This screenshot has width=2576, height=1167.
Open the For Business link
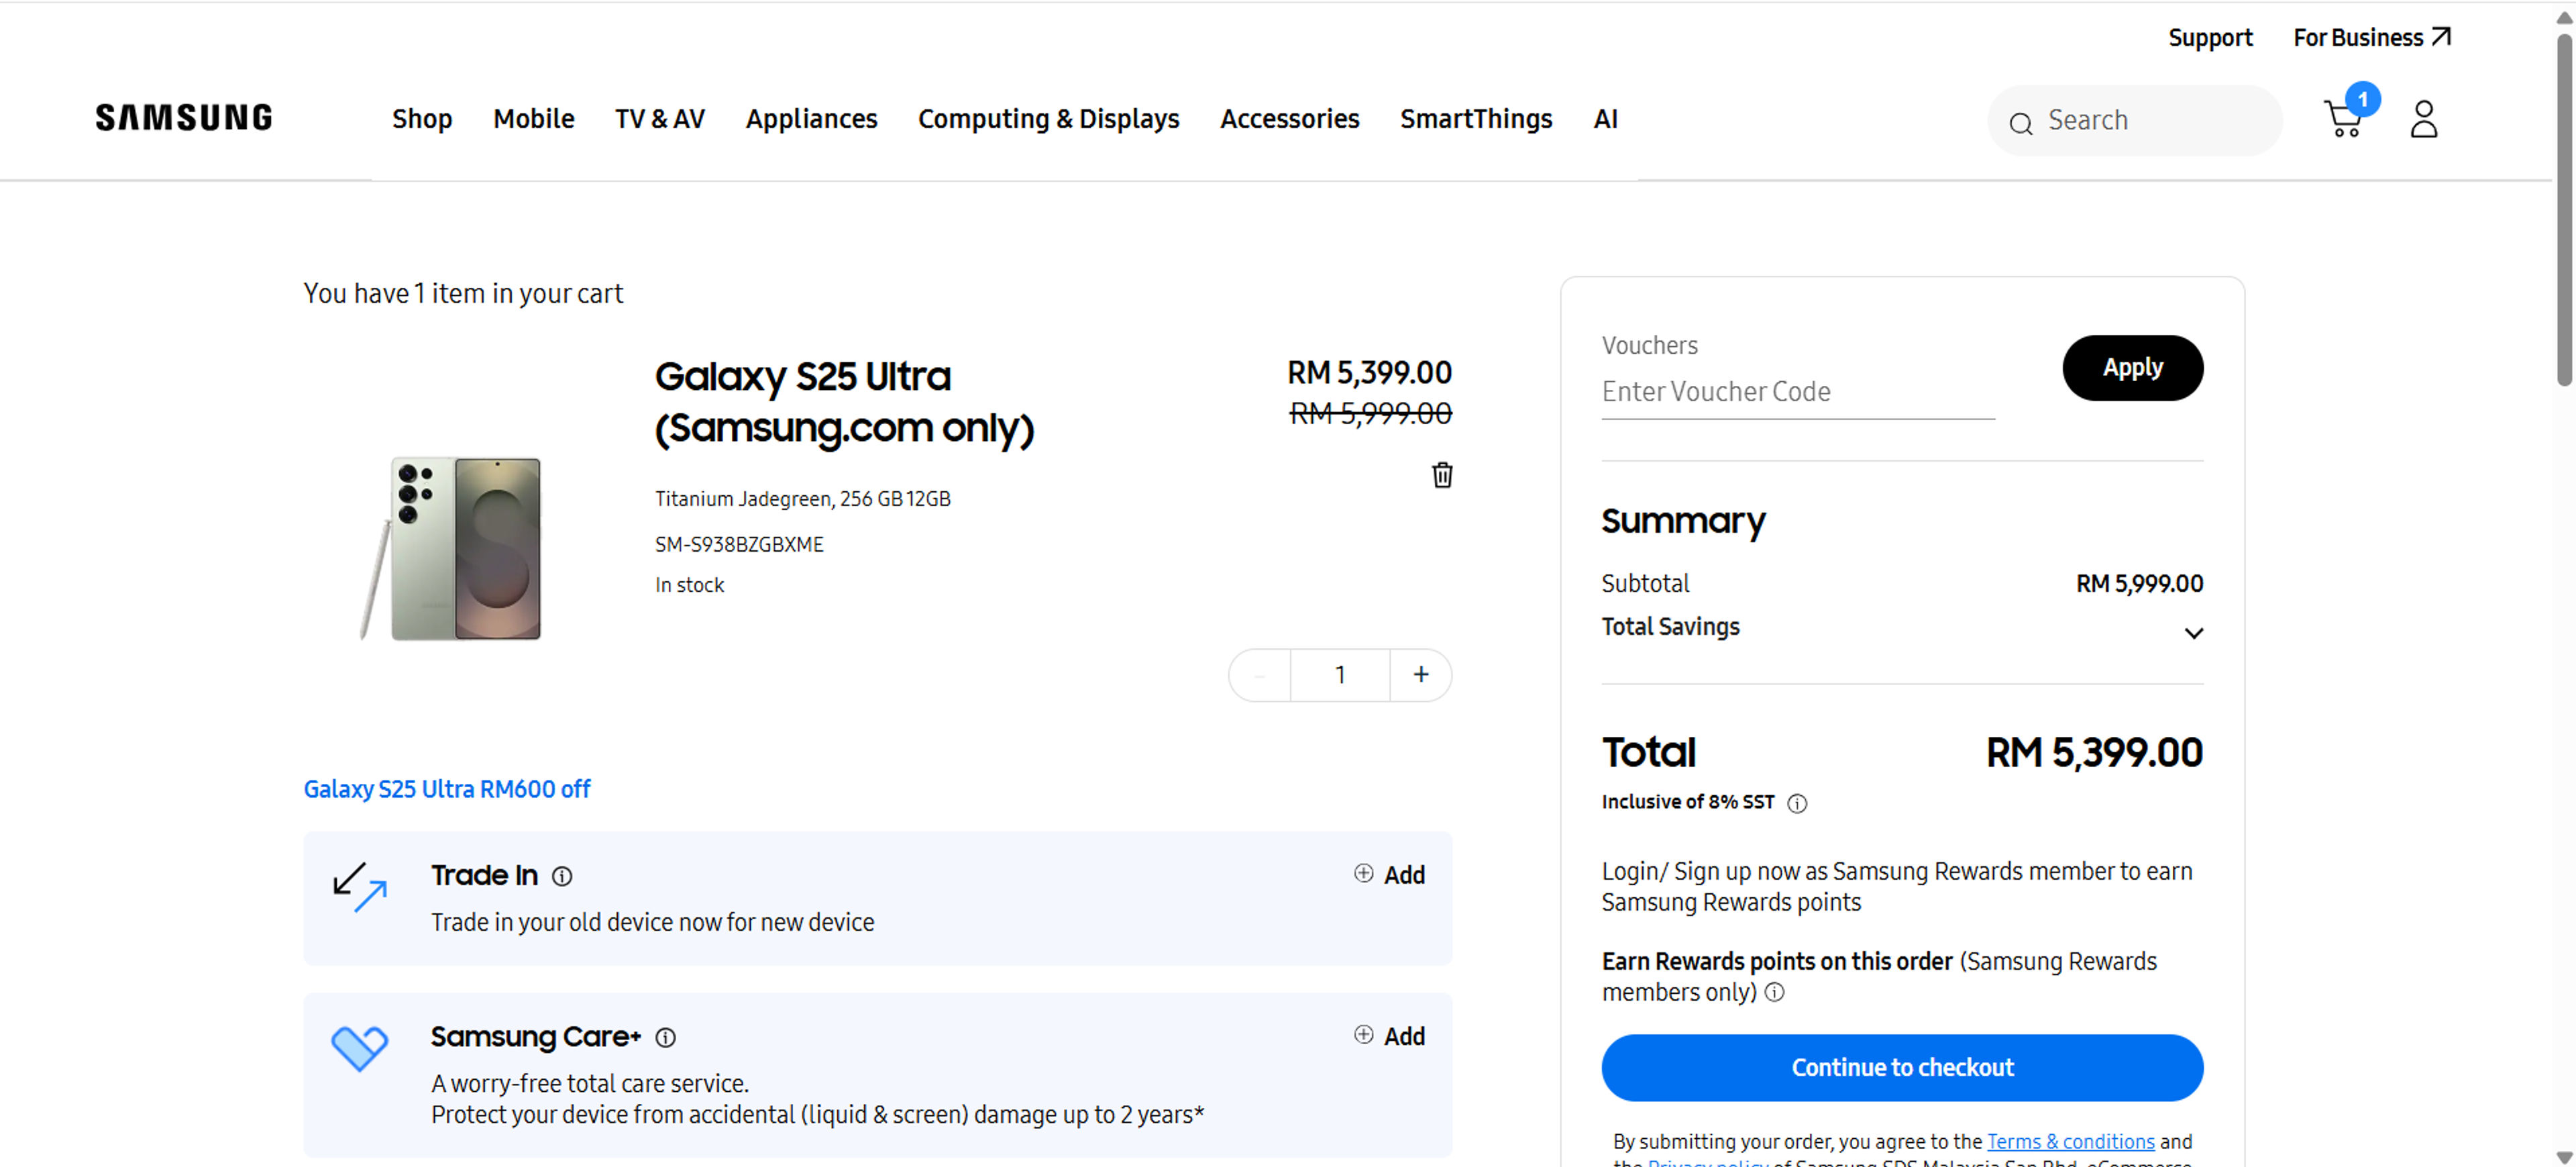coord(2371,38)
